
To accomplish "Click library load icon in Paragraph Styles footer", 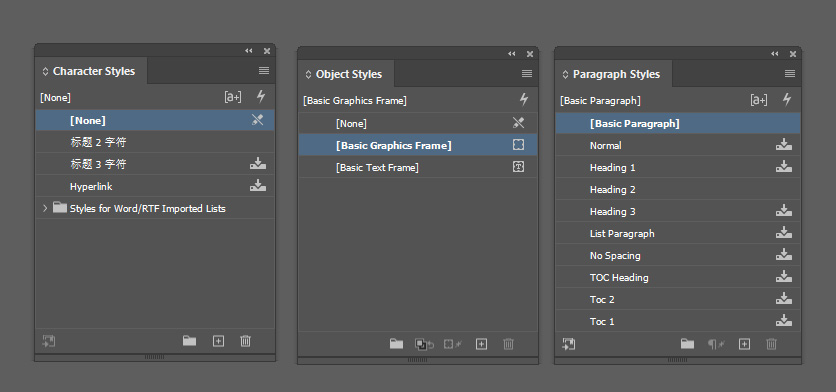I will 569,344.
